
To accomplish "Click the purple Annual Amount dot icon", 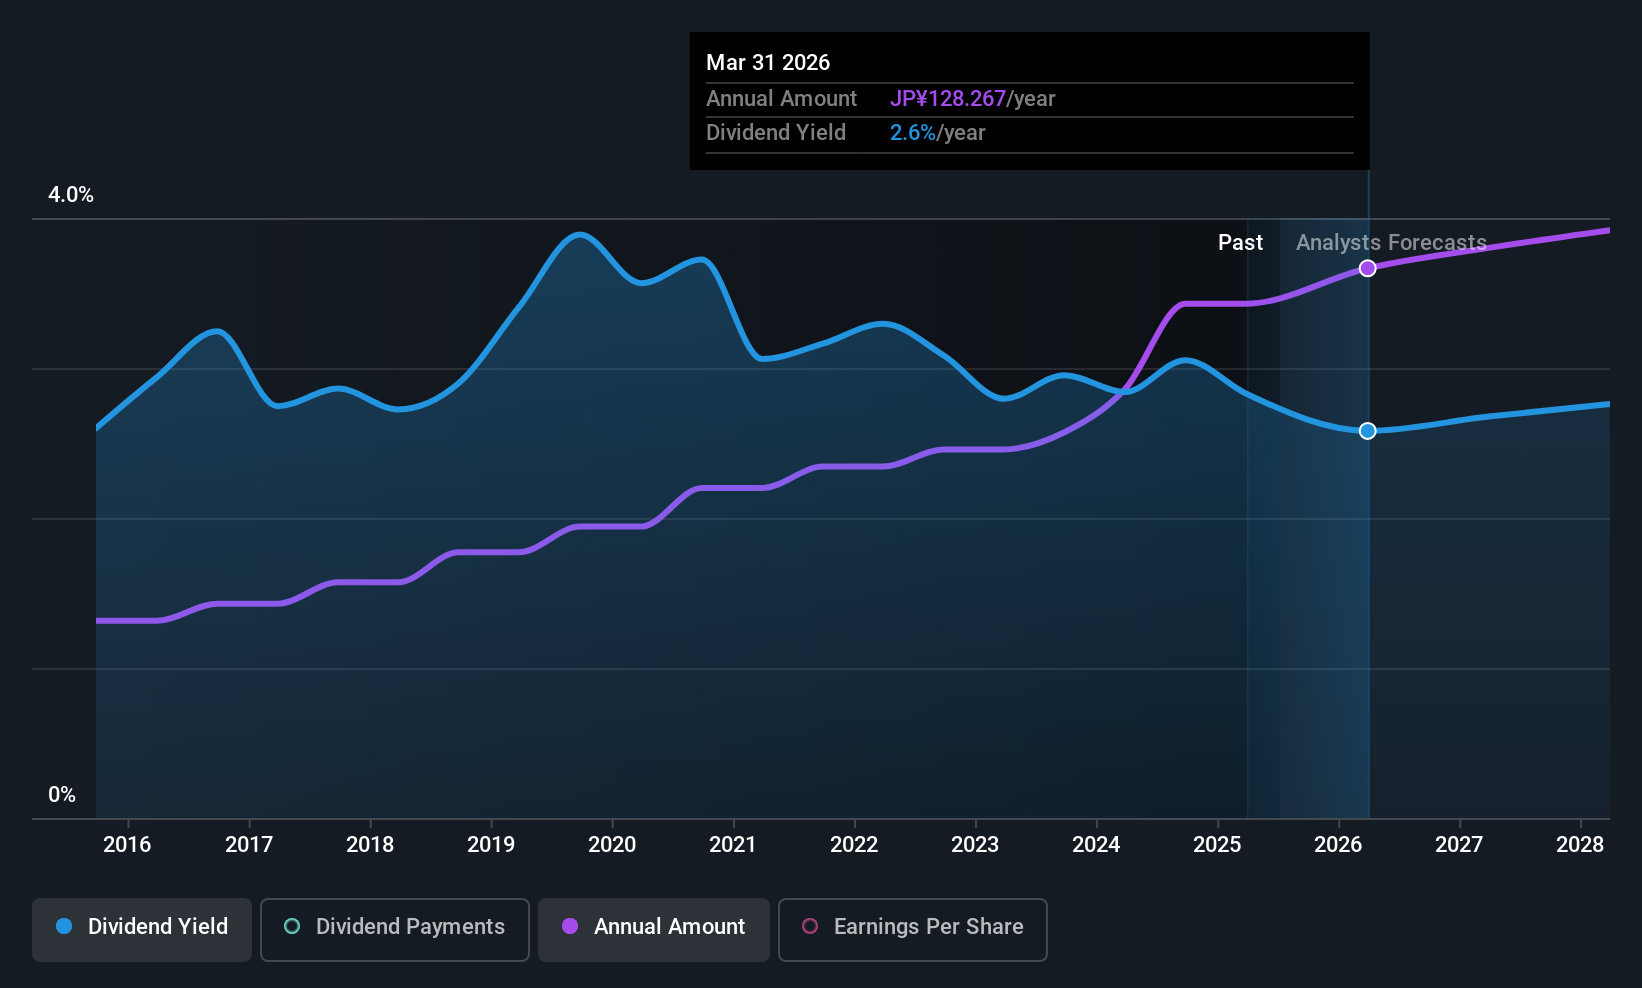I will [x=570, y=927].
